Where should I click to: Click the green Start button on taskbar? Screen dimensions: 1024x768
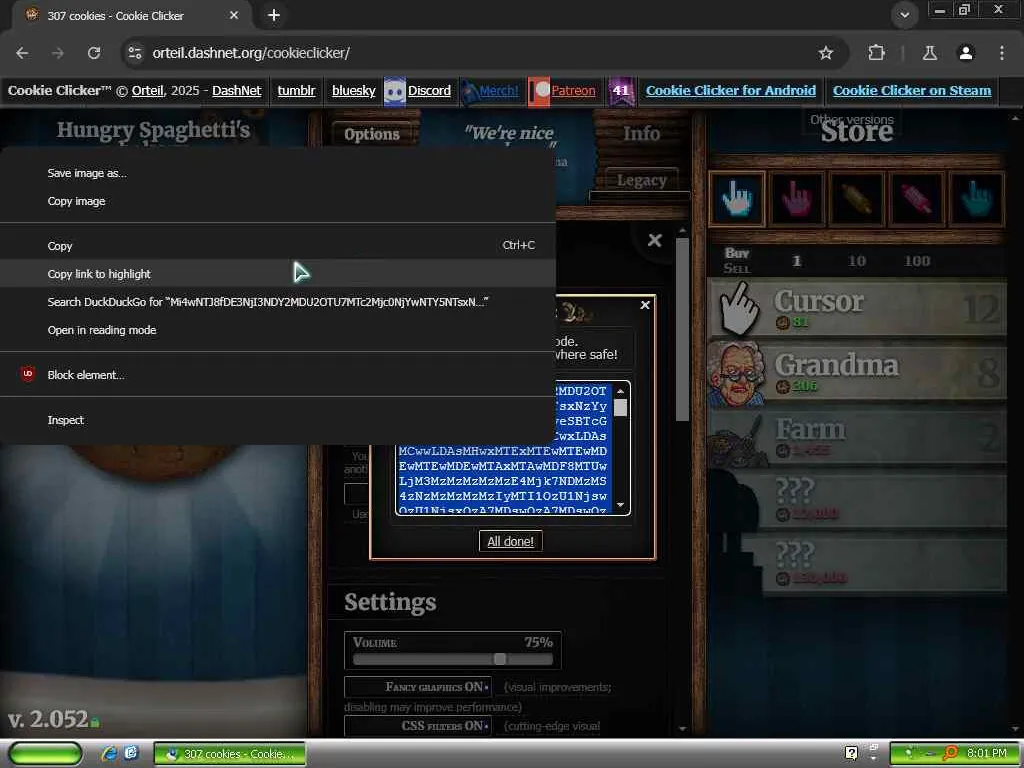click(46, 754)
